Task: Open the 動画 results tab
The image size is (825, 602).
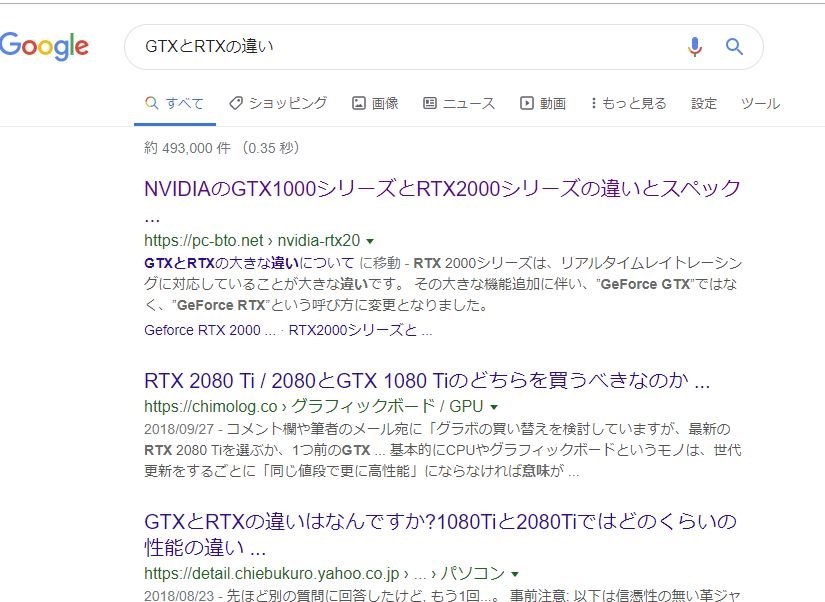Action: click(543, 103)
